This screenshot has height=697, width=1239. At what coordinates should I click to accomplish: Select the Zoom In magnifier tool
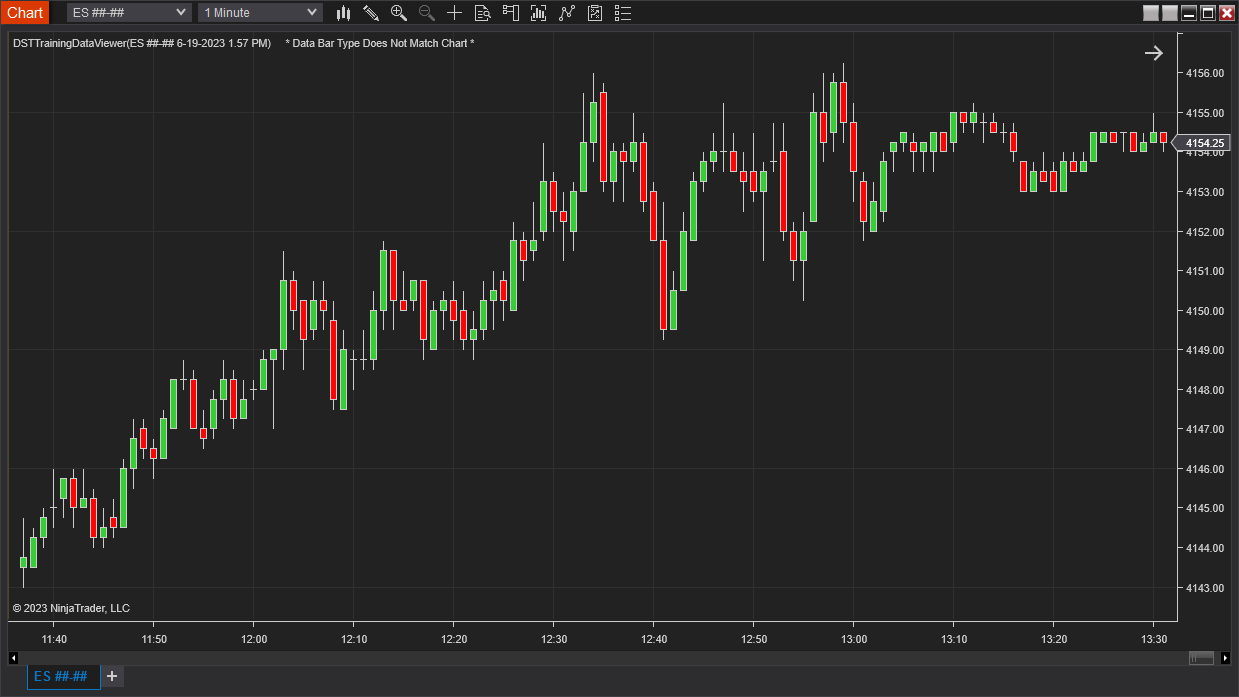click(399, 13)
